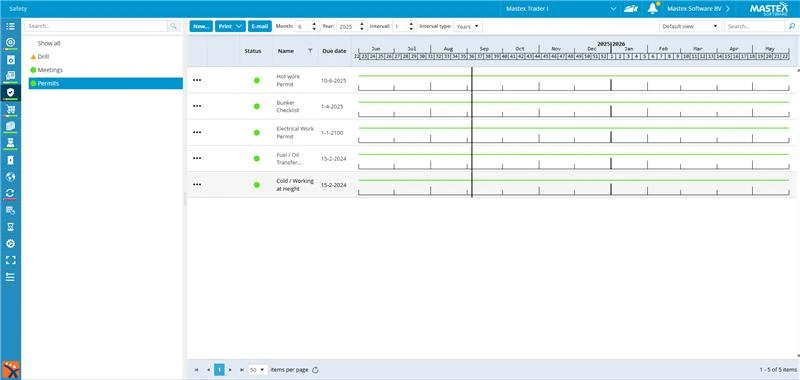The height and width of the screenshot is (380, 800).
Task: Open actions menu for Fuel / Oil Transfer
Action: (x=197, y=158)
